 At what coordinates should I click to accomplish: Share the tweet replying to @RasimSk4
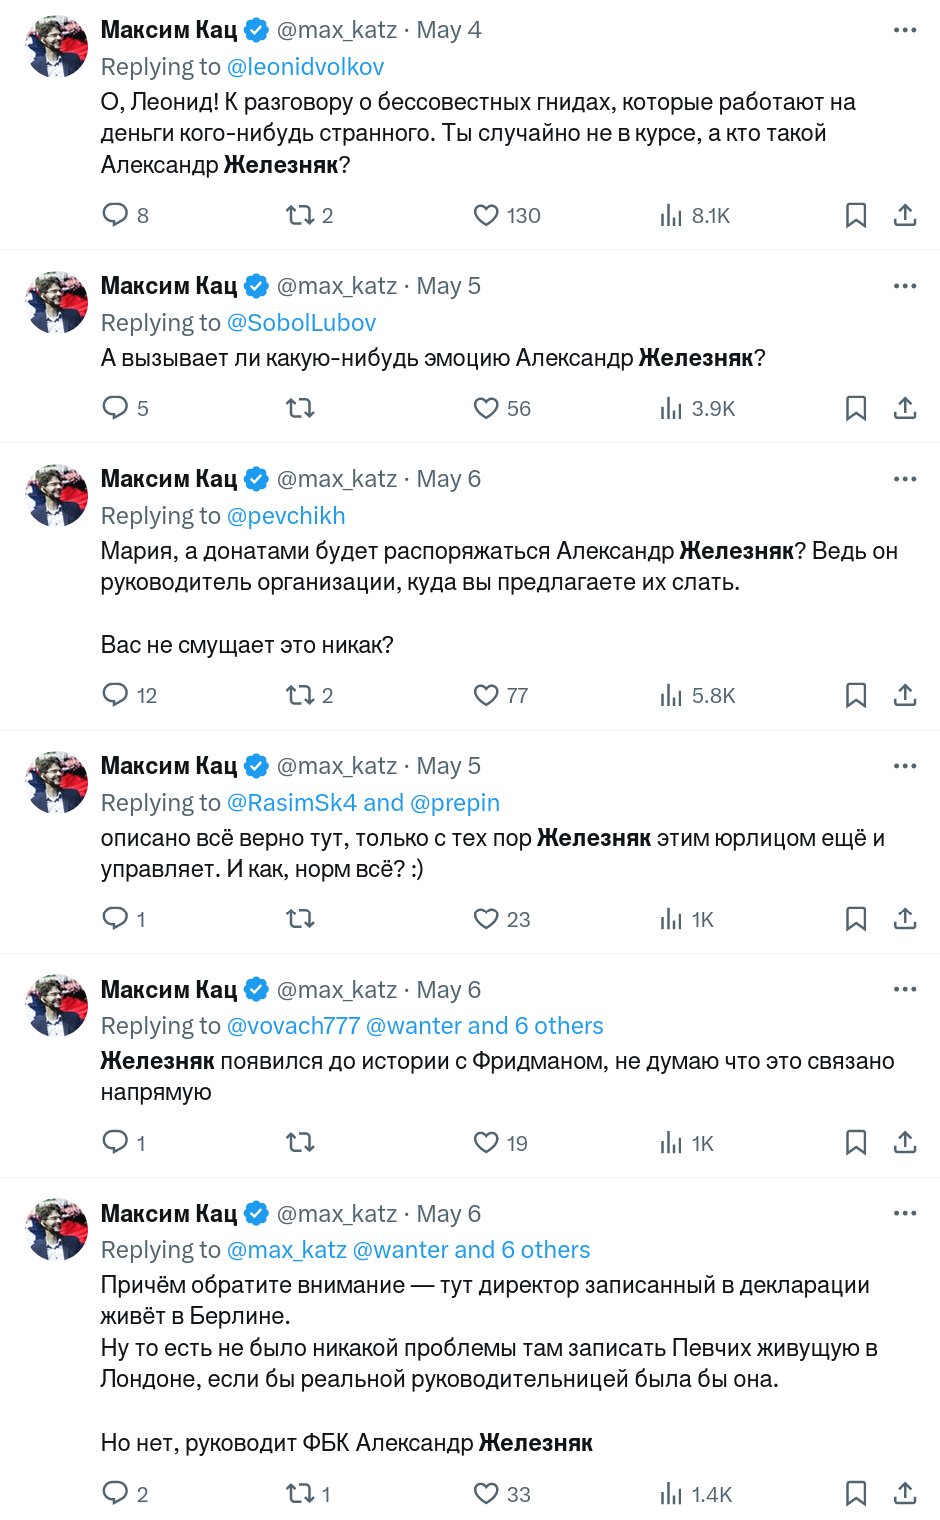[x=905, y=919]
